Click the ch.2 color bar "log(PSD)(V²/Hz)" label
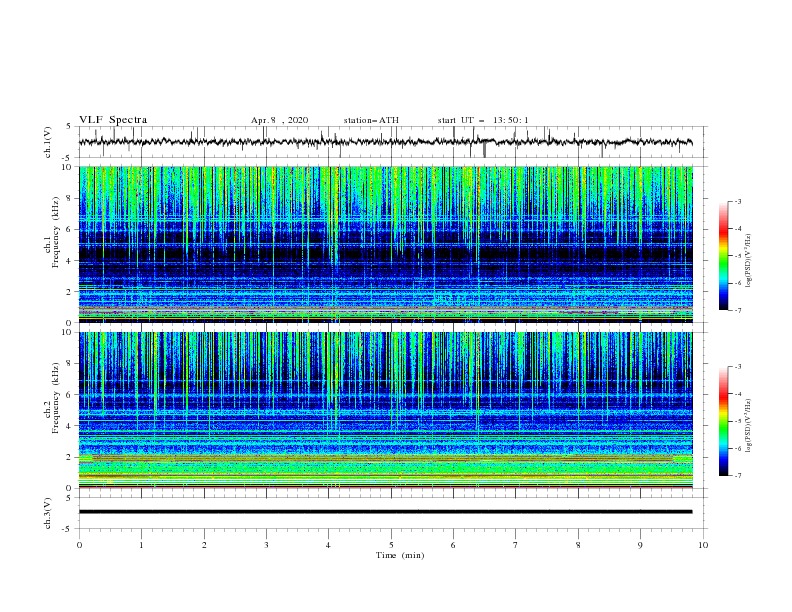This screenshot has height=612, width=792. click(749, 426)
